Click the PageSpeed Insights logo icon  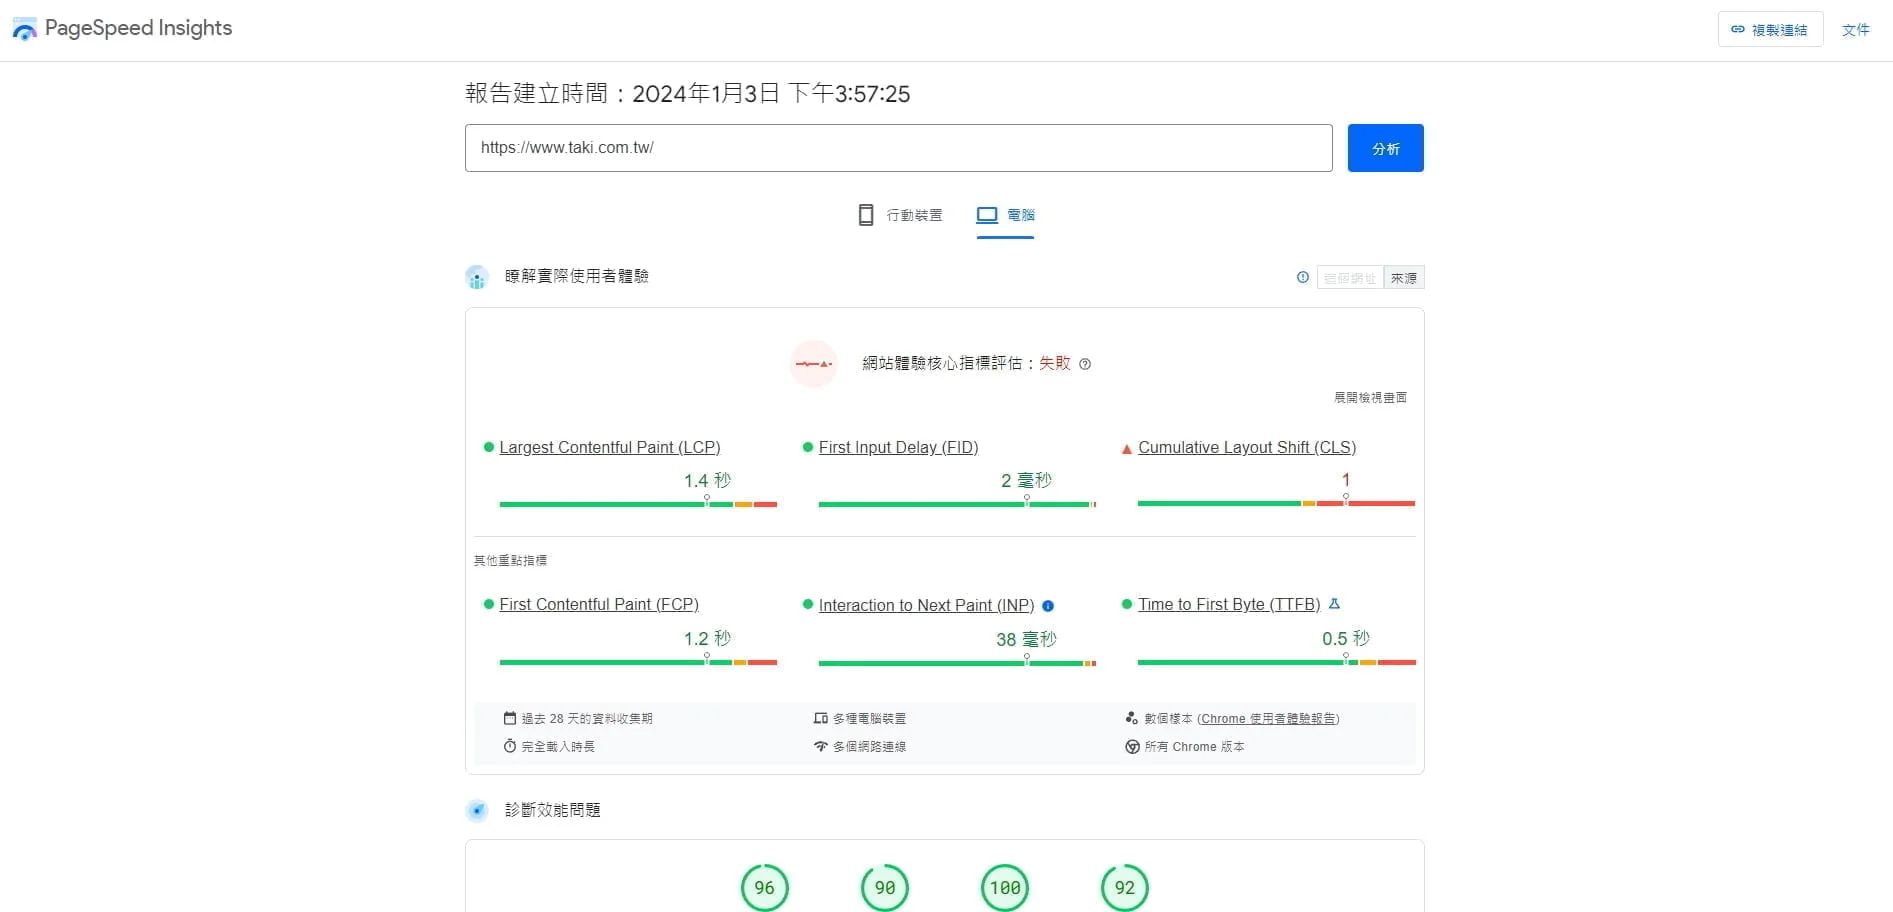[x=24, y=29]
